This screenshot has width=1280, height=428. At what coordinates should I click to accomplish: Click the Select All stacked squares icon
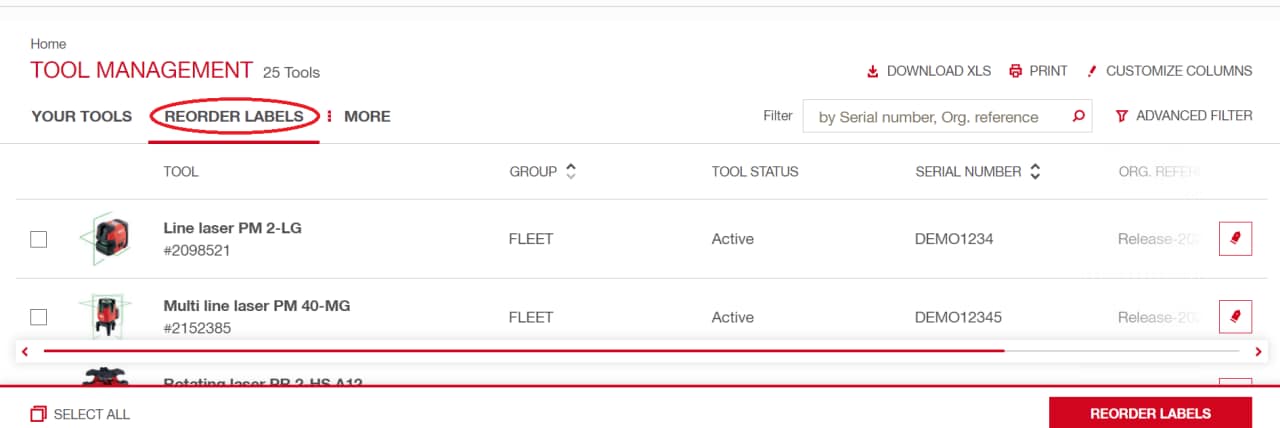(38, 414)
